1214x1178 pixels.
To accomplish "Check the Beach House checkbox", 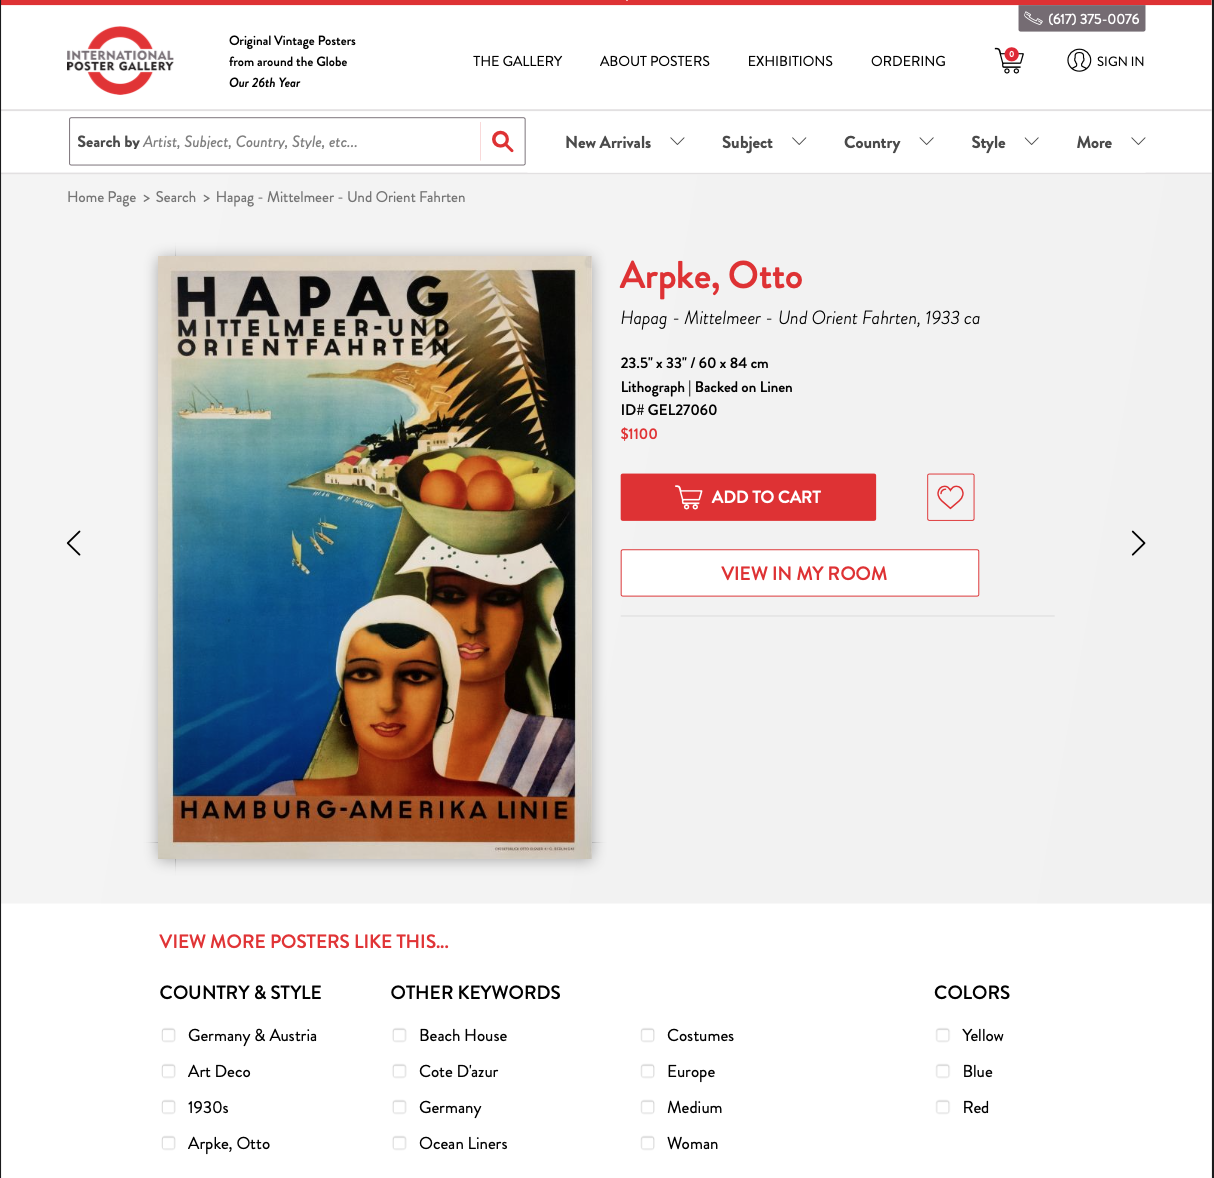I will [x=400, y=1035].
